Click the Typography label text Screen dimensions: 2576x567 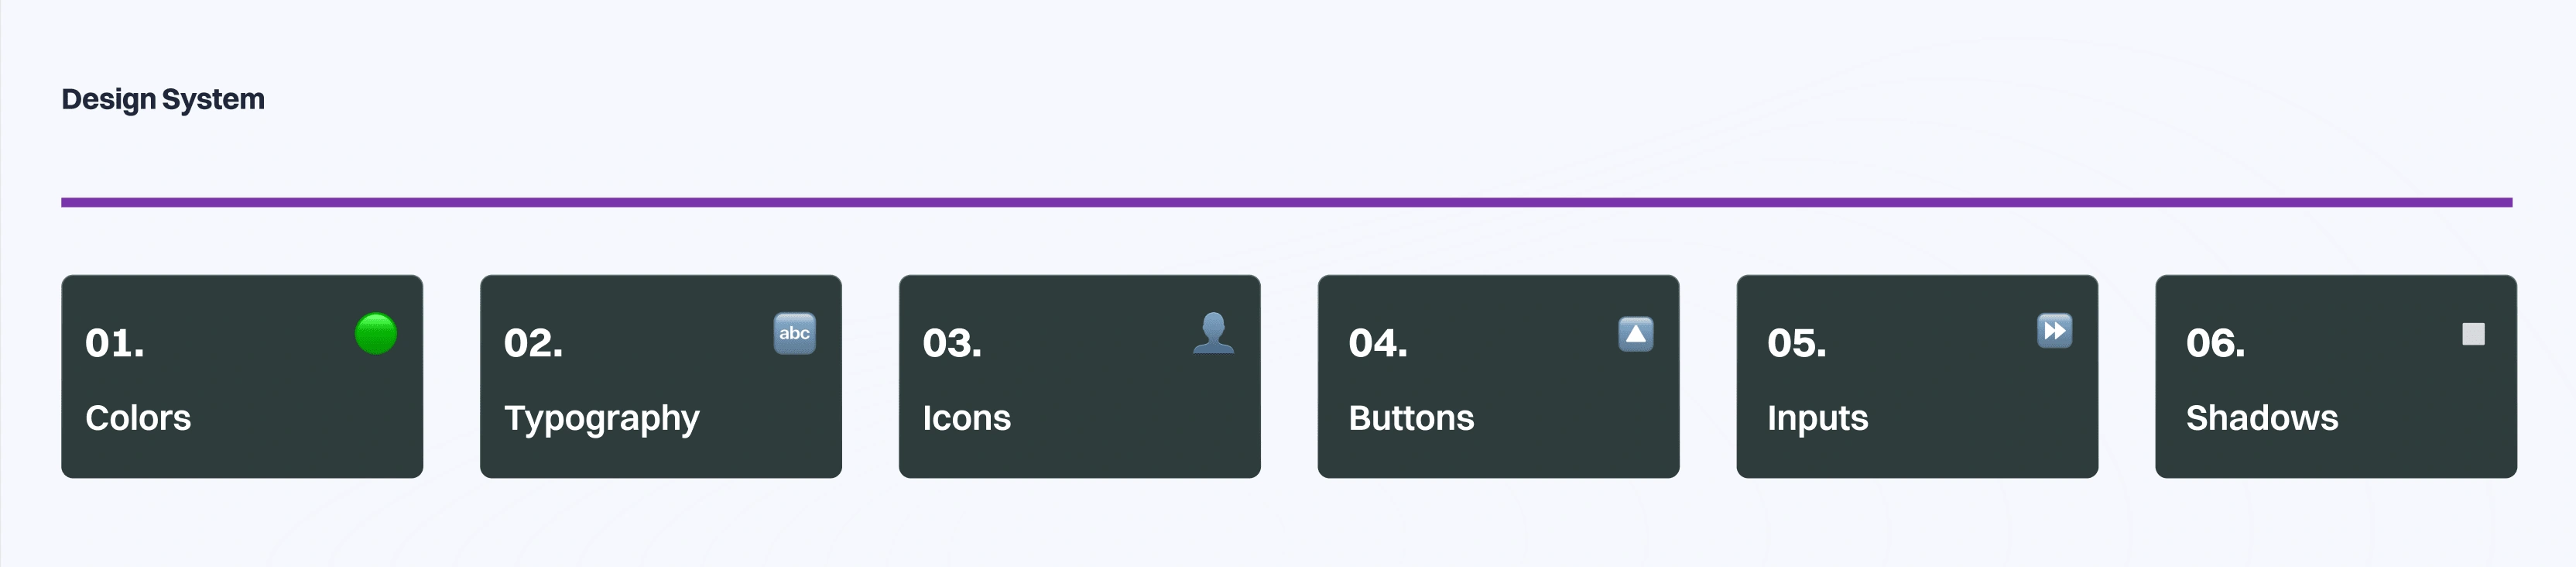(602, 420)
